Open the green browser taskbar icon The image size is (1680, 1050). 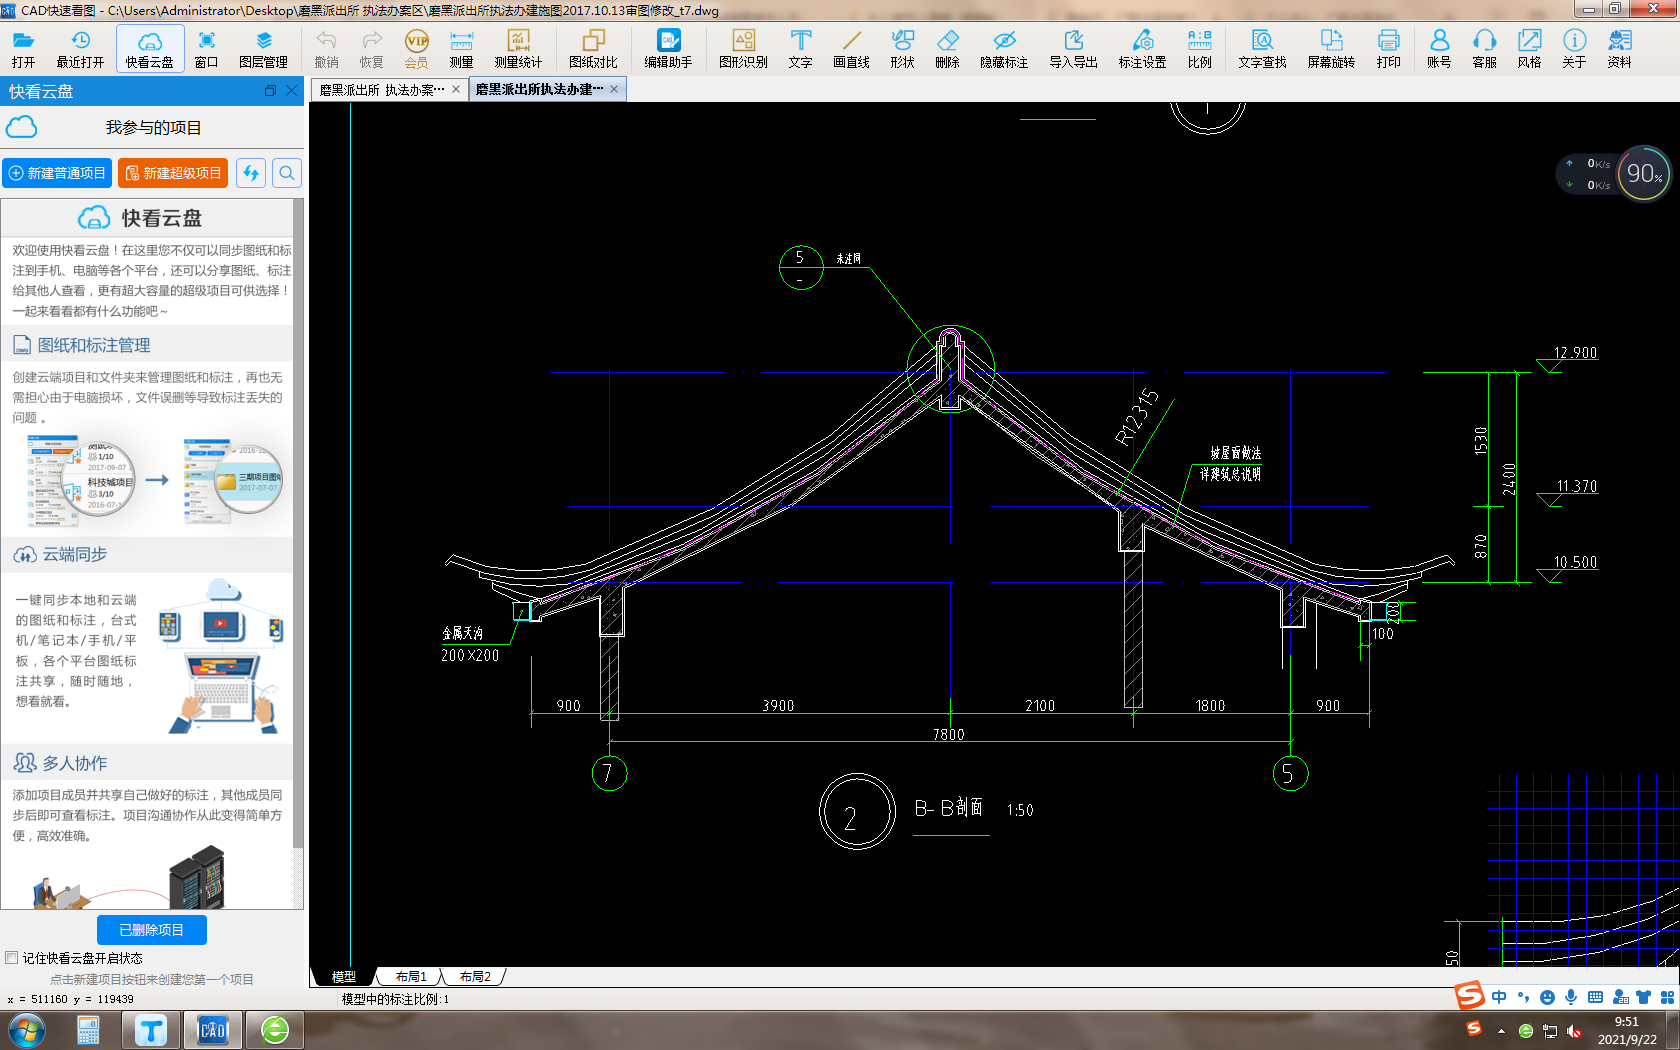pyautogui.click(x=275, y=1030)
